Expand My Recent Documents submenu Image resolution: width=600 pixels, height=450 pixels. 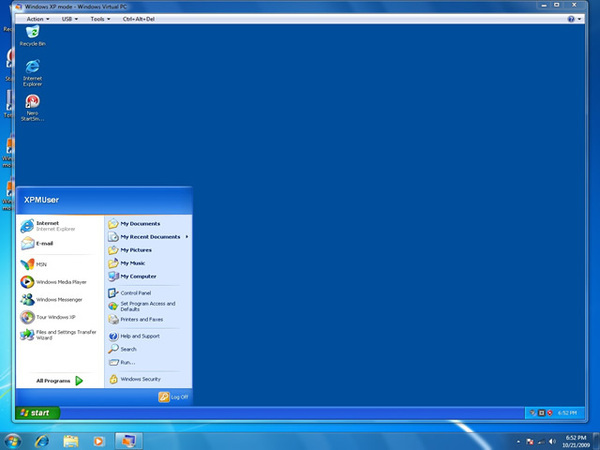[x=148, y=237]
